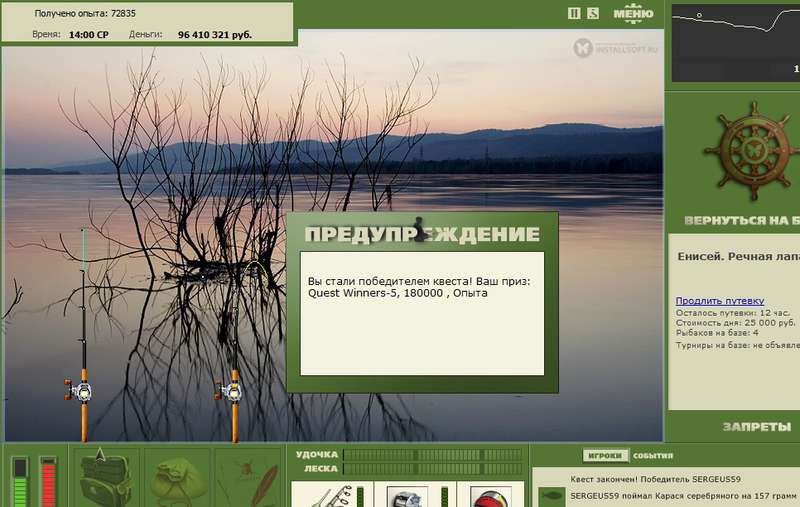800x507 pixels.
Task: Click event 'SERGEUS59 поймал Карася серебряного'
Action: coord(683,496)
